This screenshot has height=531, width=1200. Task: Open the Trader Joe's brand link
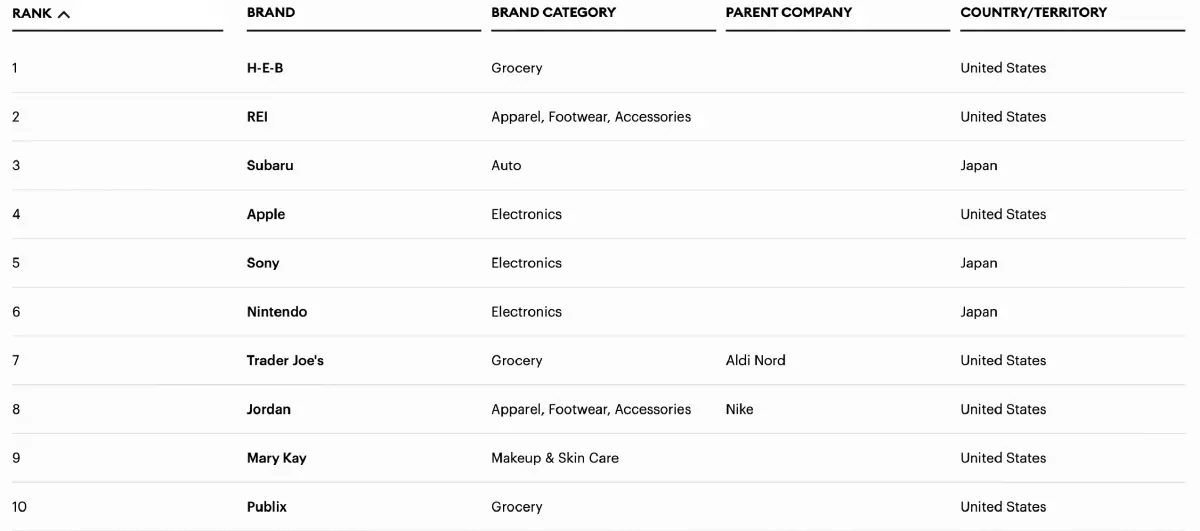tap(285, 361)
